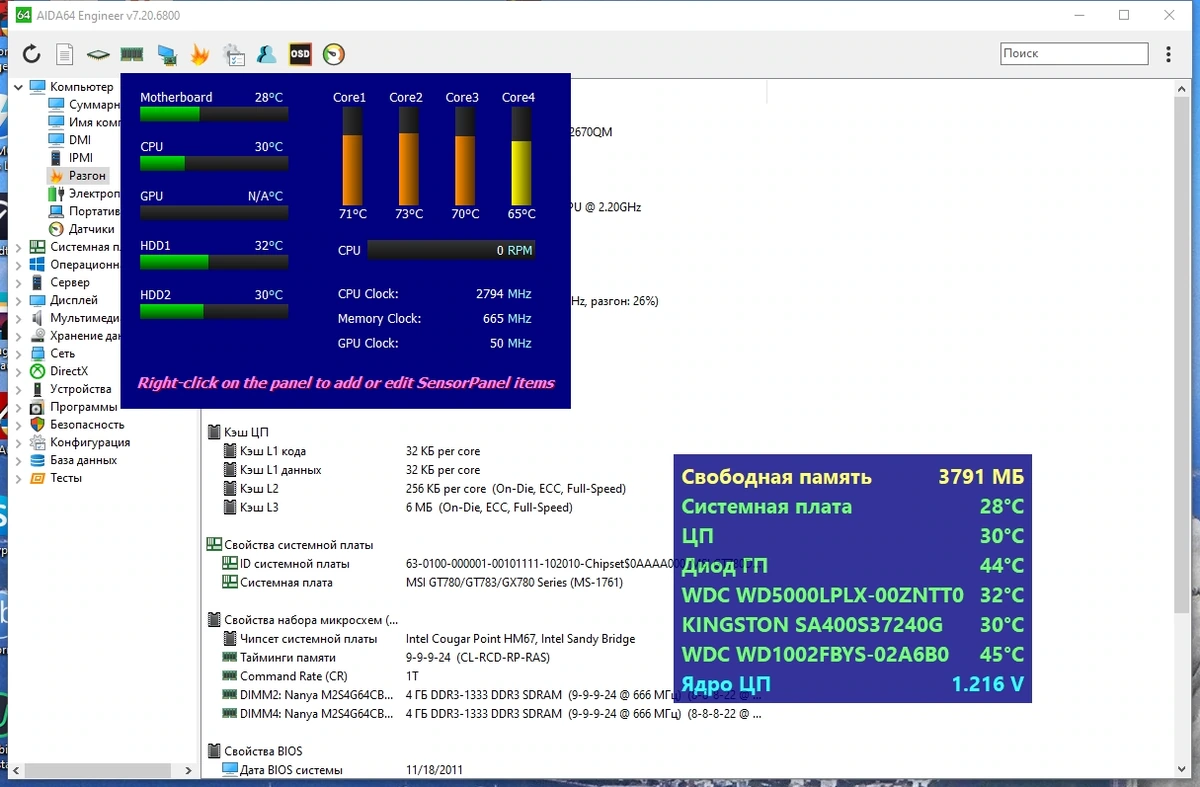Start the flame system stability test icon
This screenshot has width=1200, height=787.
(x=200, y=54)
